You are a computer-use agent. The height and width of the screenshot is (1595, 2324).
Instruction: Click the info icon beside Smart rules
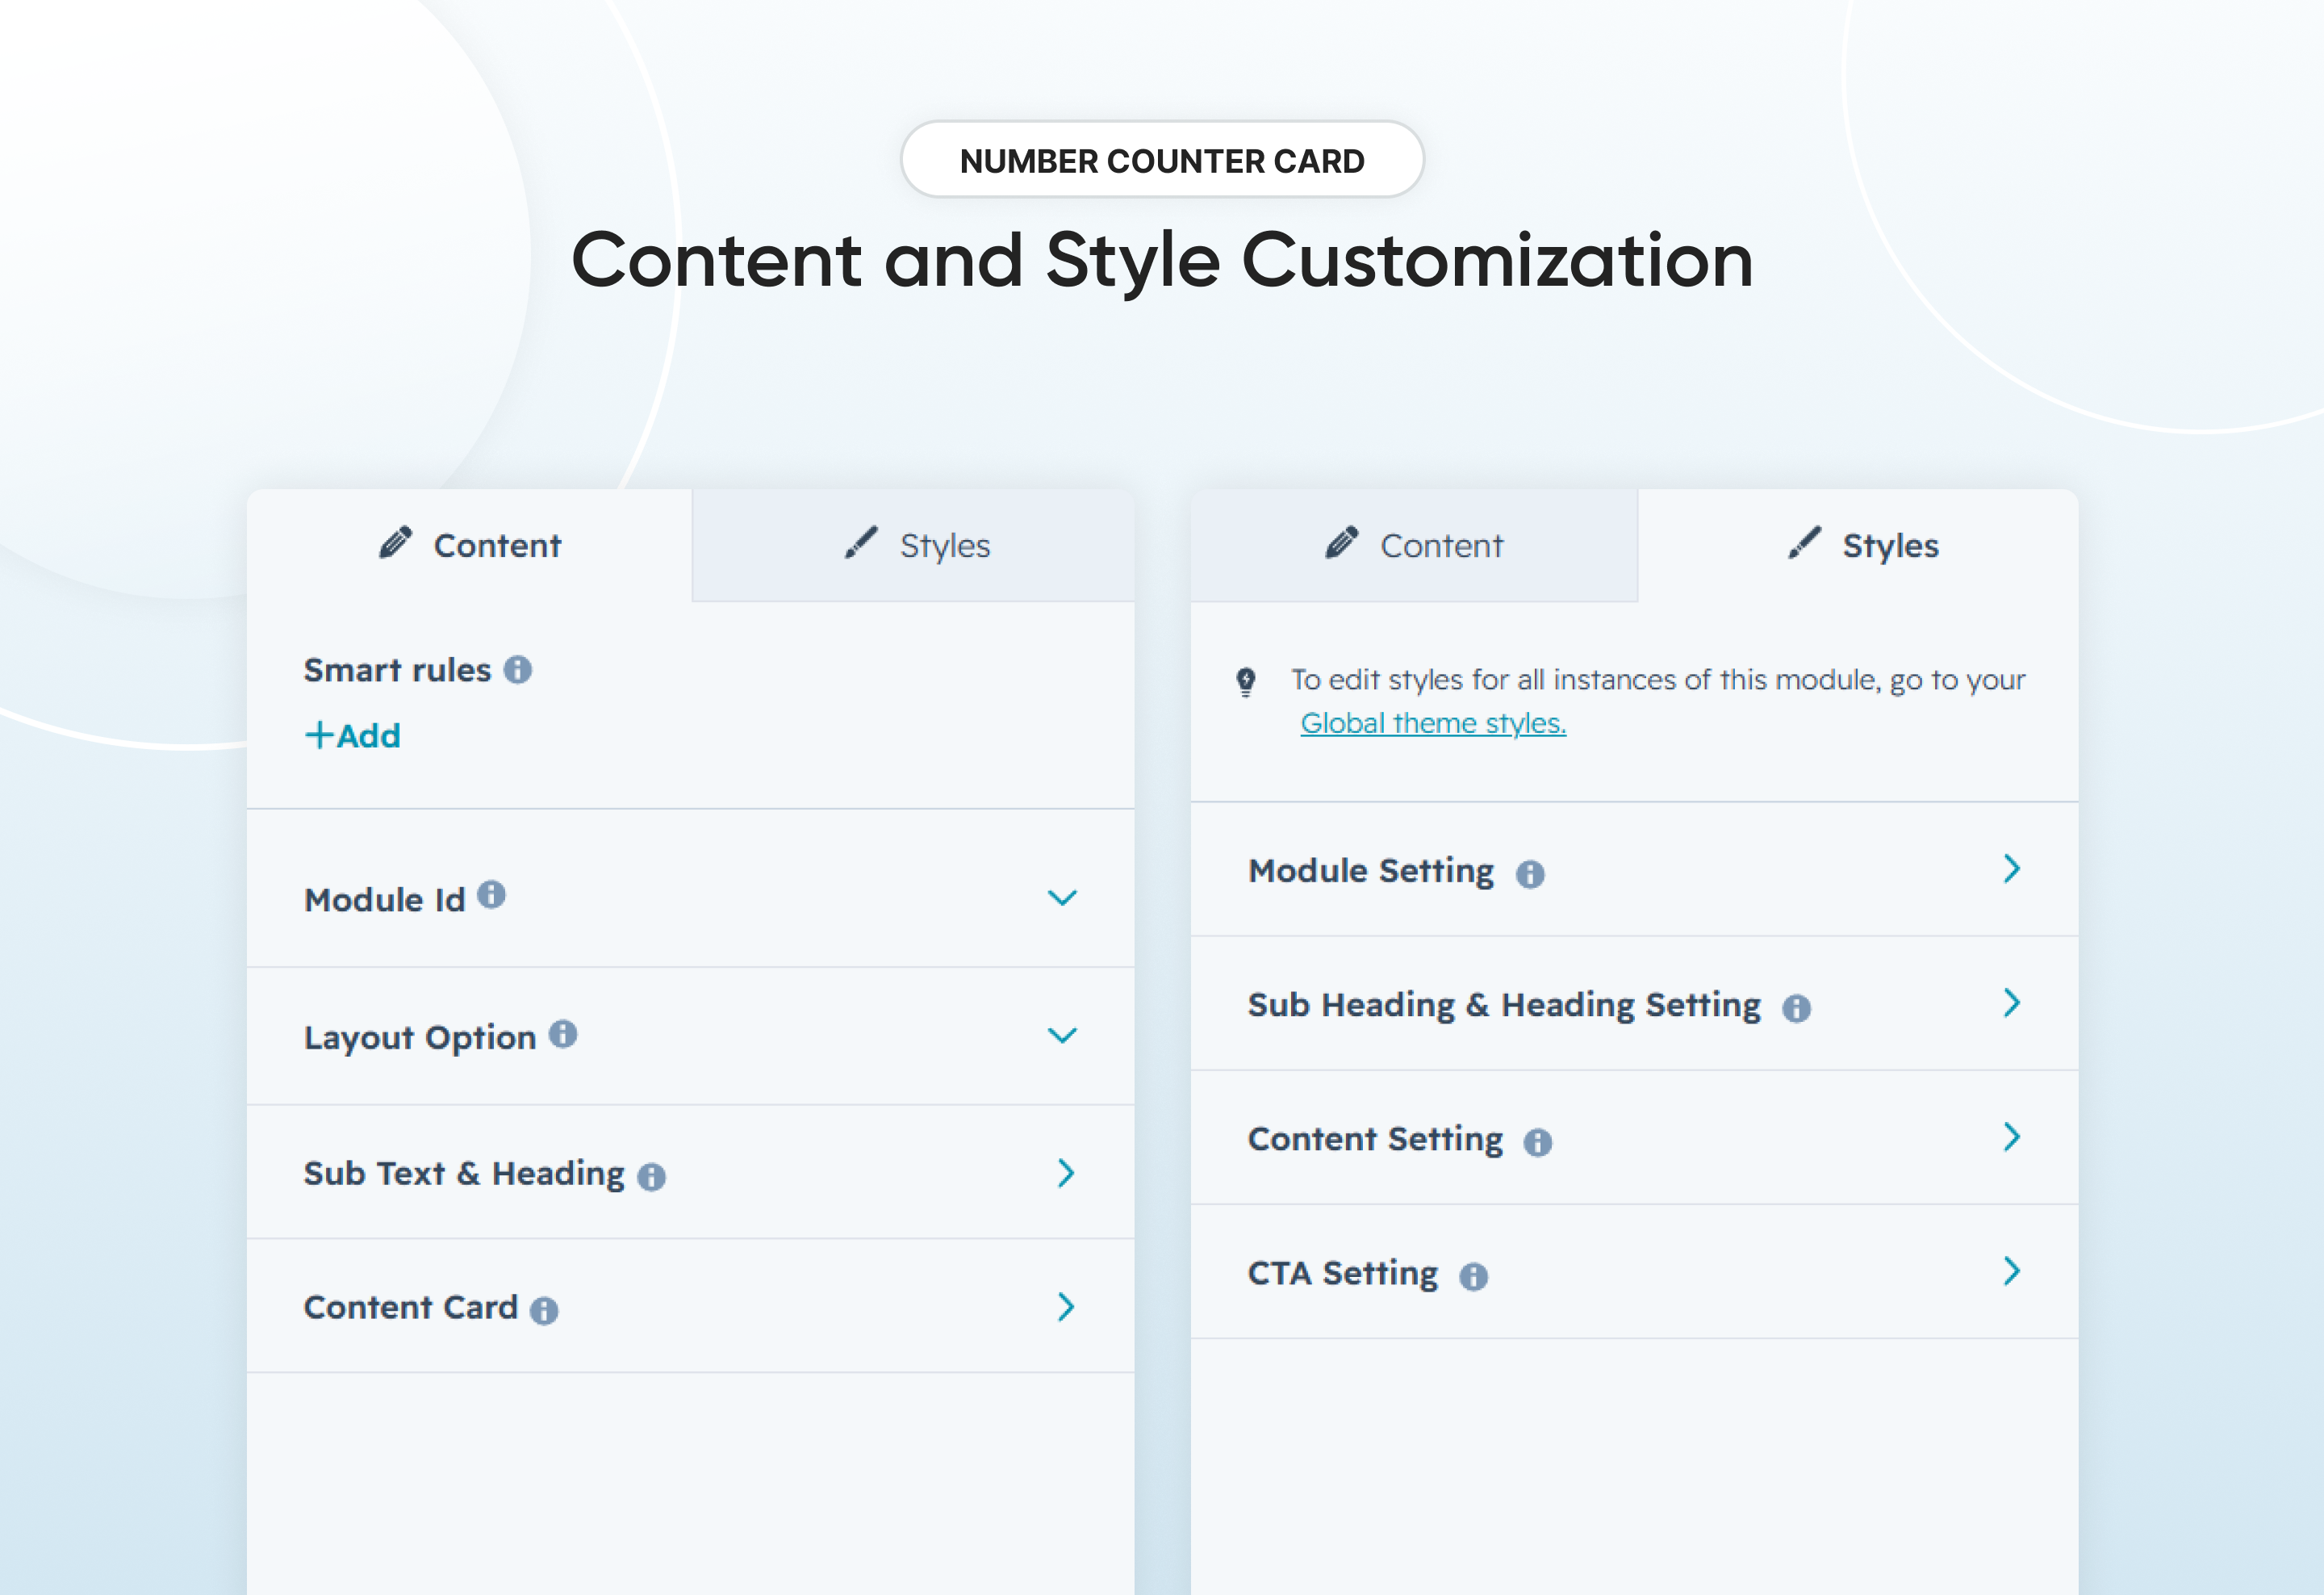pyautogui.click(x=517, y=669)
